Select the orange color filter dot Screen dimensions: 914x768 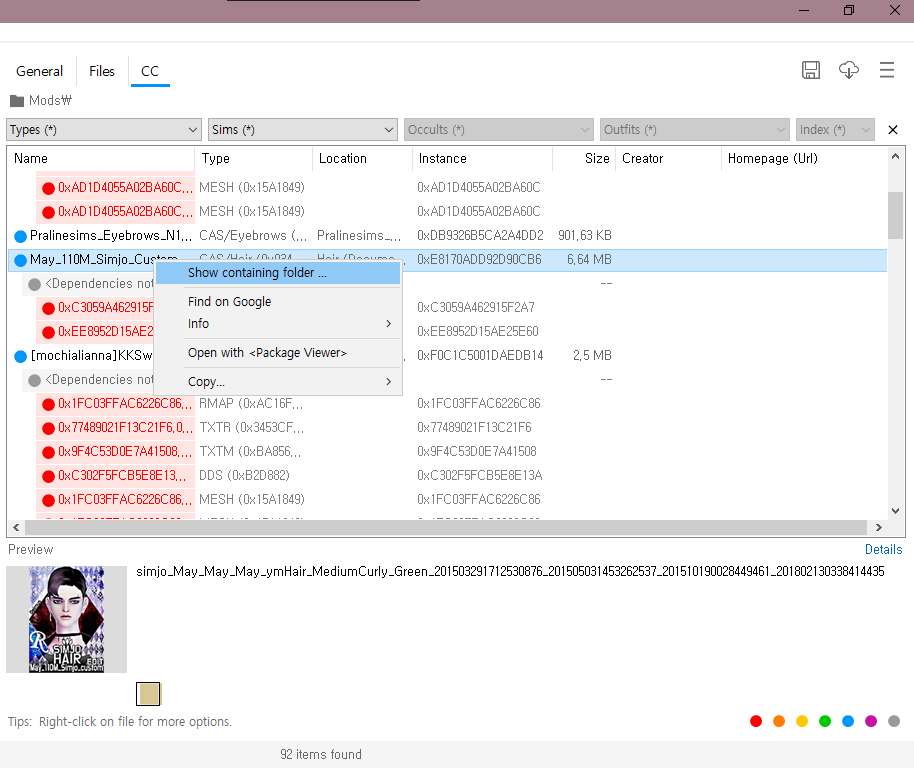coord(779,721)
